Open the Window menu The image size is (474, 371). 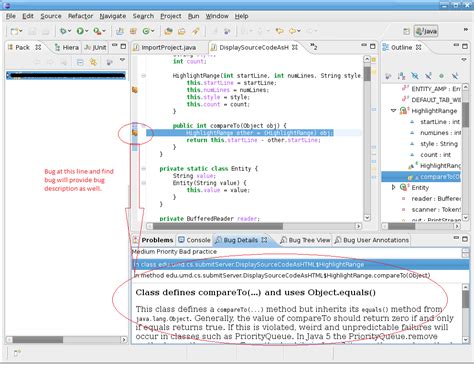(x=217, y=16)
